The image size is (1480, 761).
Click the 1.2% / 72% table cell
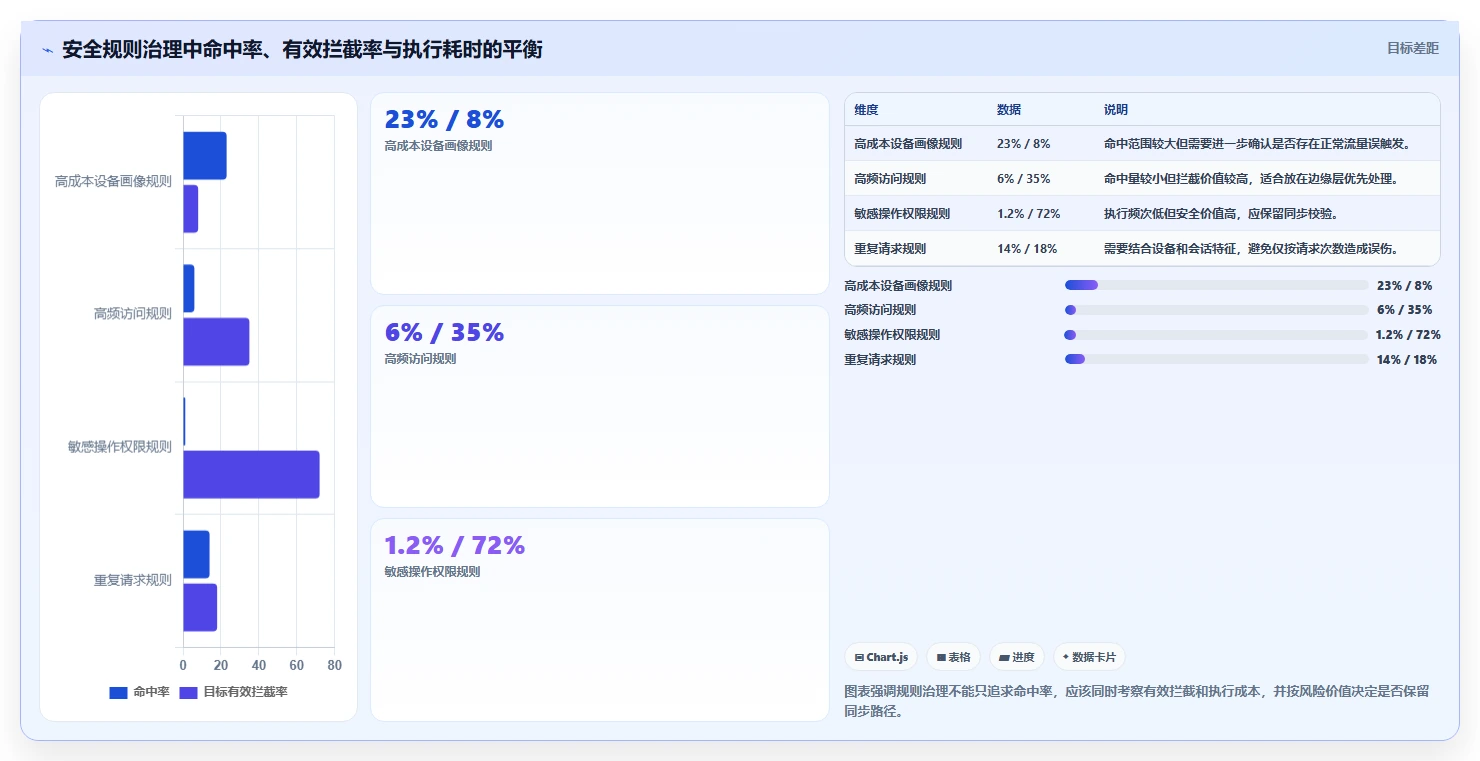pyautogui.click(x=1029, y=214)
